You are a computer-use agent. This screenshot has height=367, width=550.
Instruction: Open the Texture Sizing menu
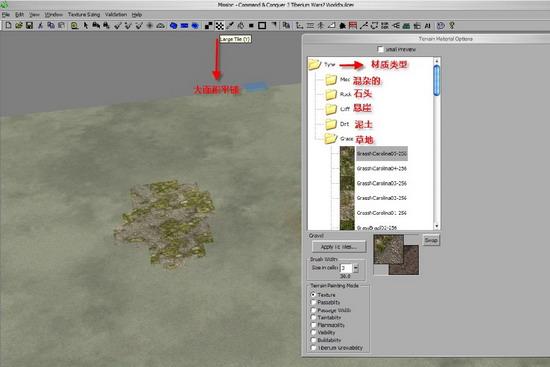(x=84, y=14)
